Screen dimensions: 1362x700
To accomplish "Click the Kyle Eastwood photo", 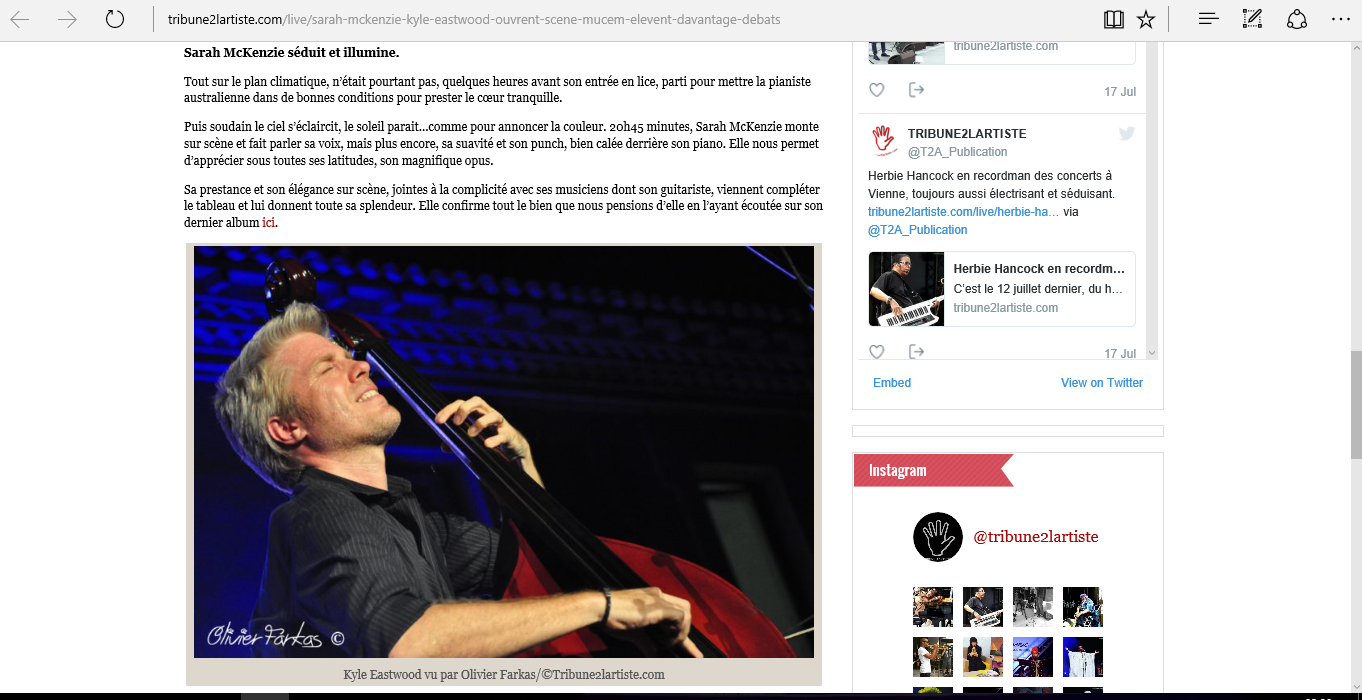I will point(504,452).
